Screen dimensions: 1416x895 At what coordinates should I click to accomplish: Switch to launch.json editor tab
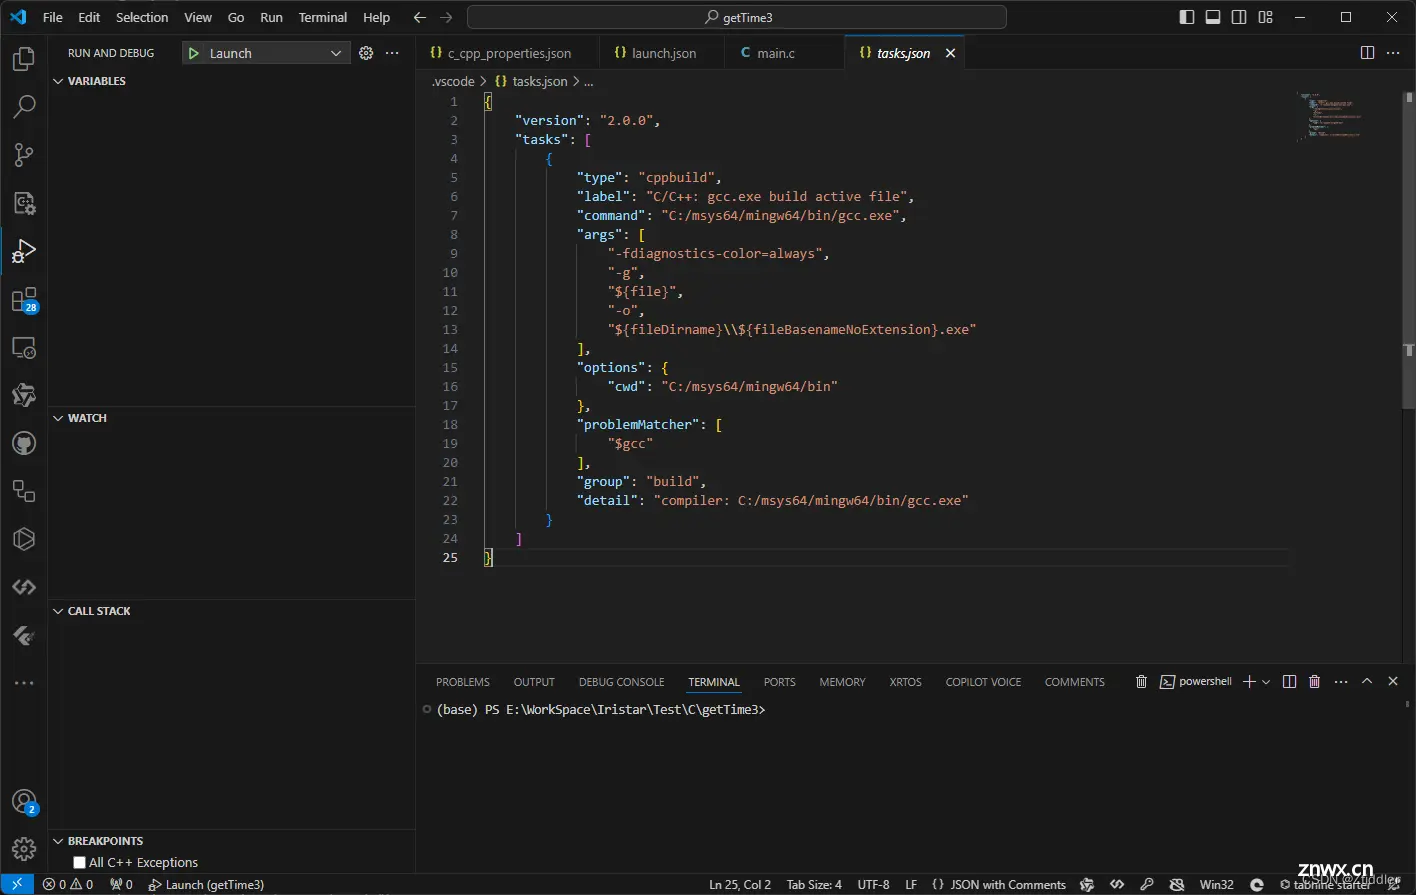663,53
